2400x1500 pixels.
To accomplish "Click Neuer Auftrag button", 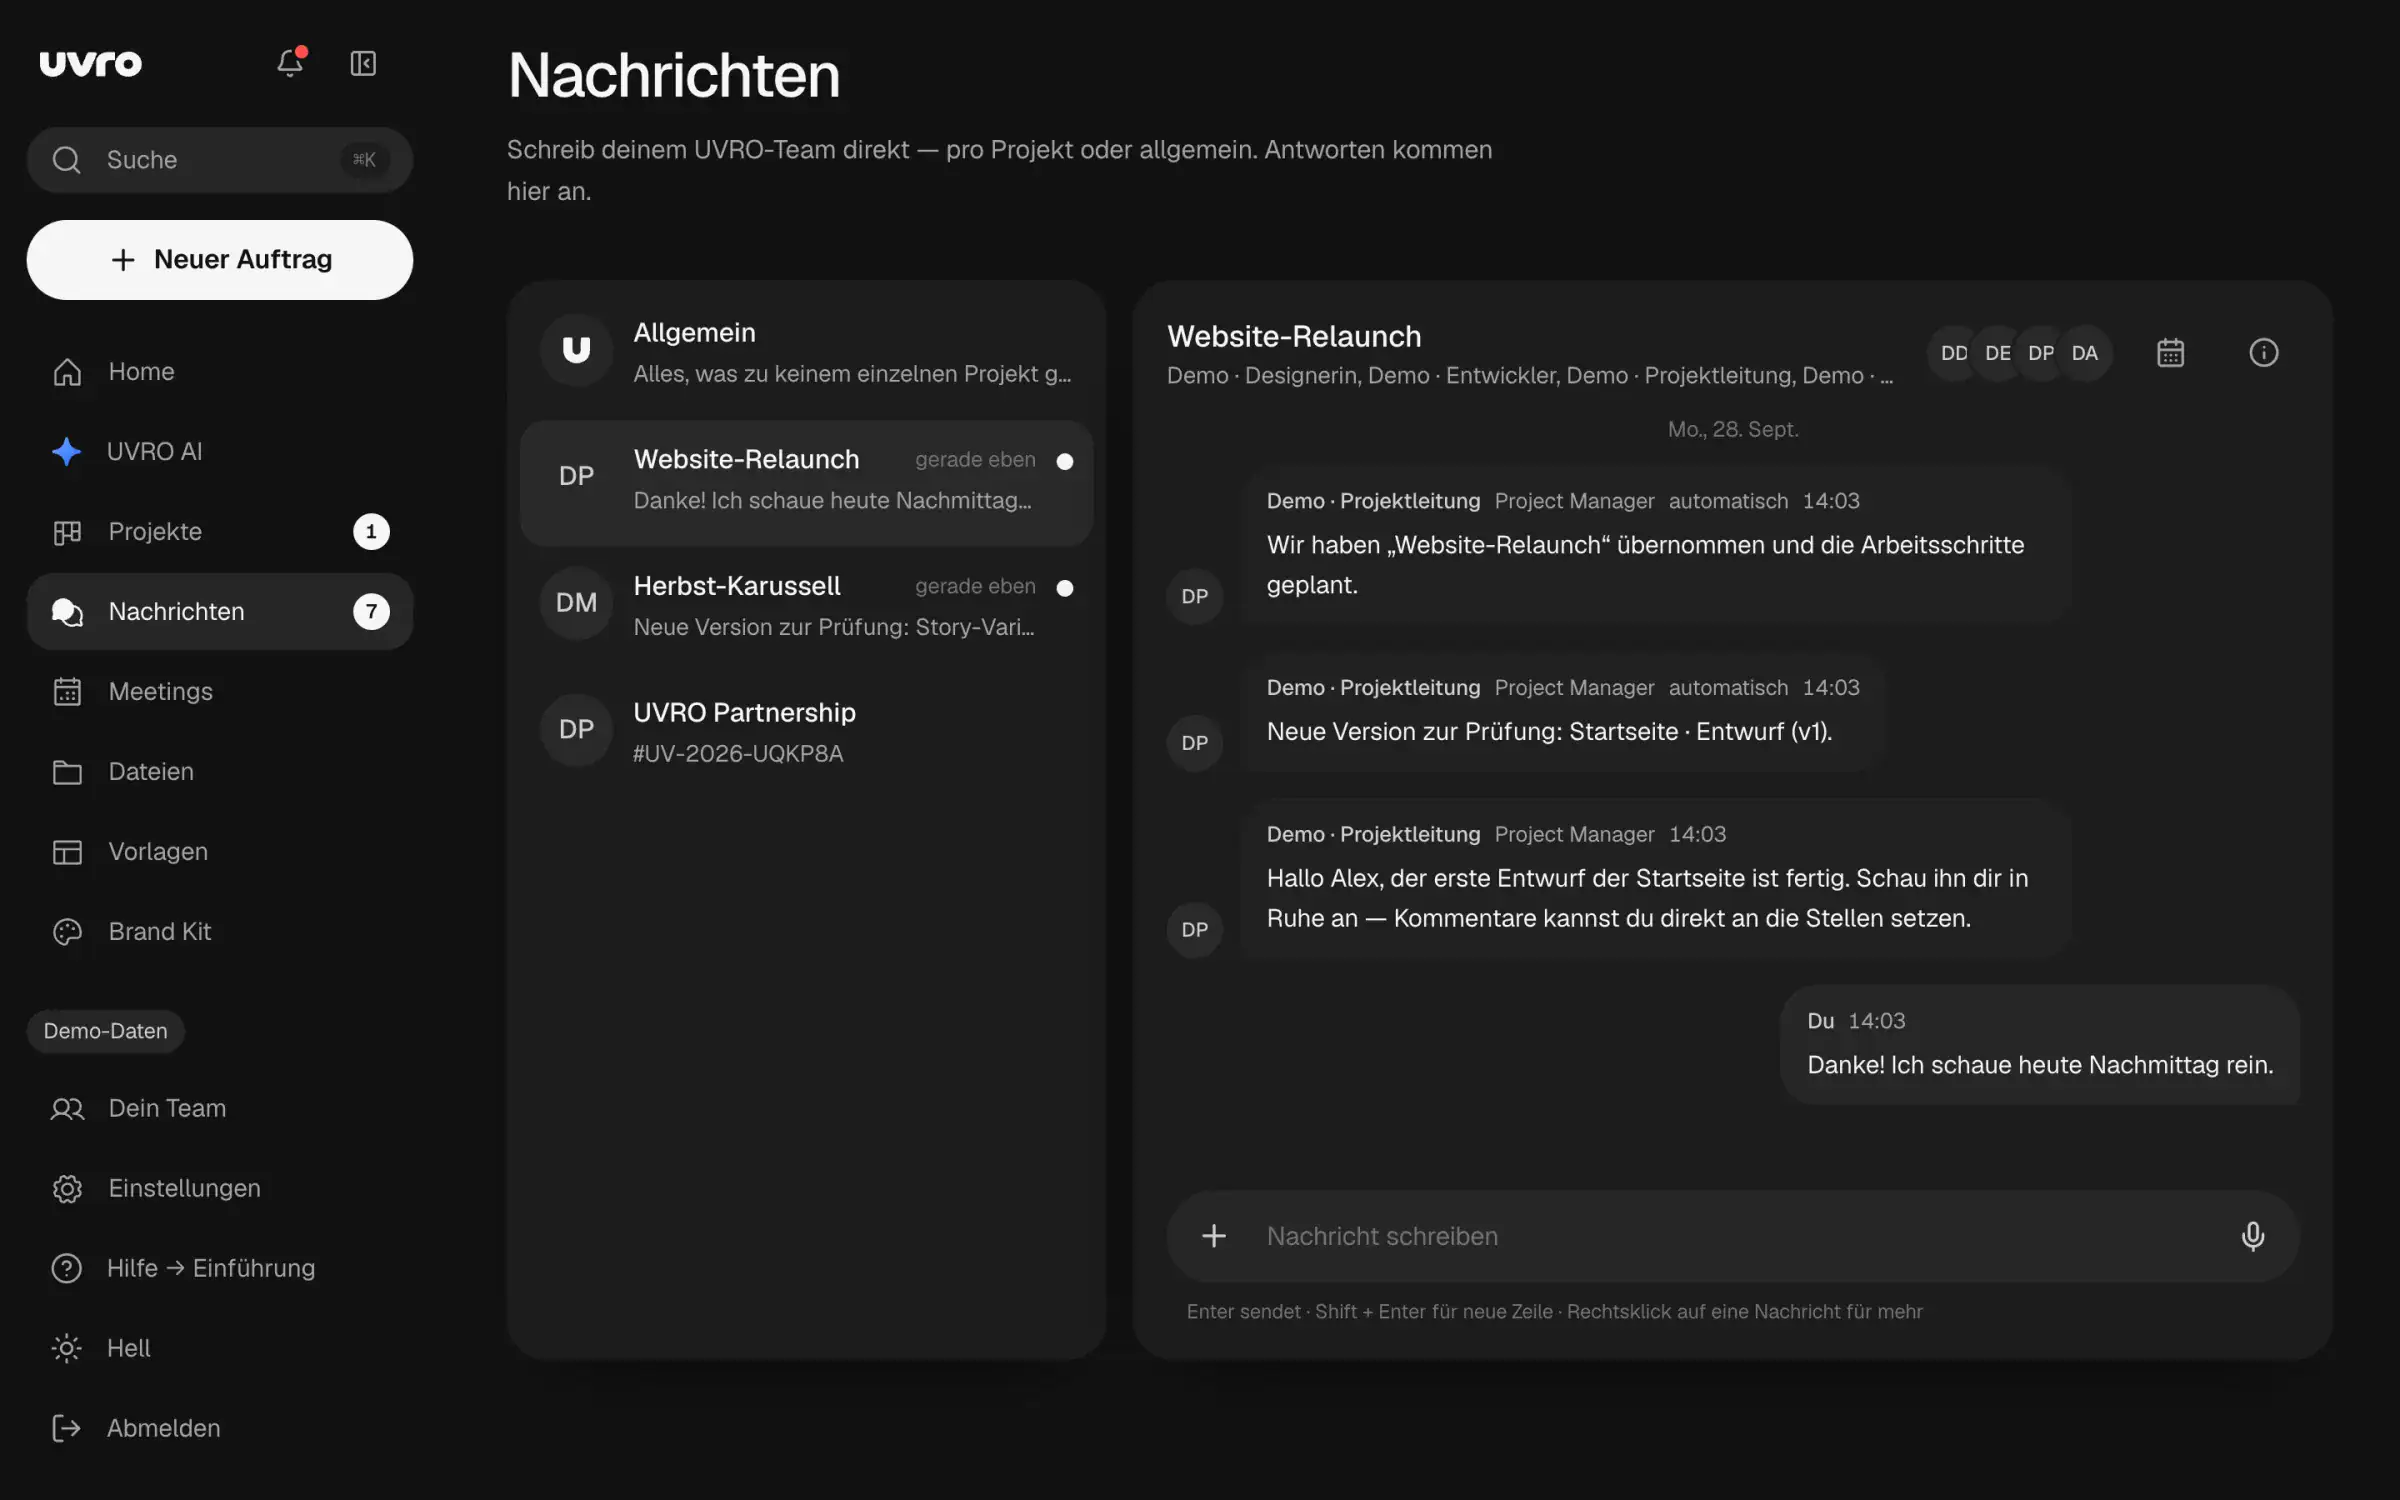I will point(220,260).
